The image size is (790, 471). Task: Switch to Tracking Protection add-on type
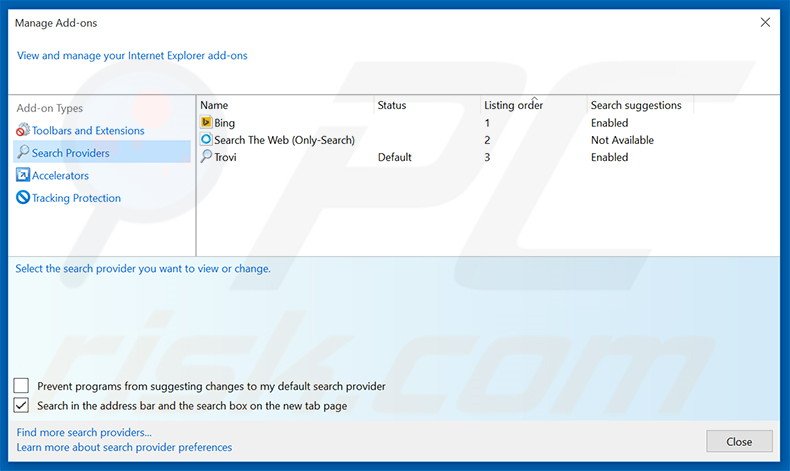(x=77, y=198)
